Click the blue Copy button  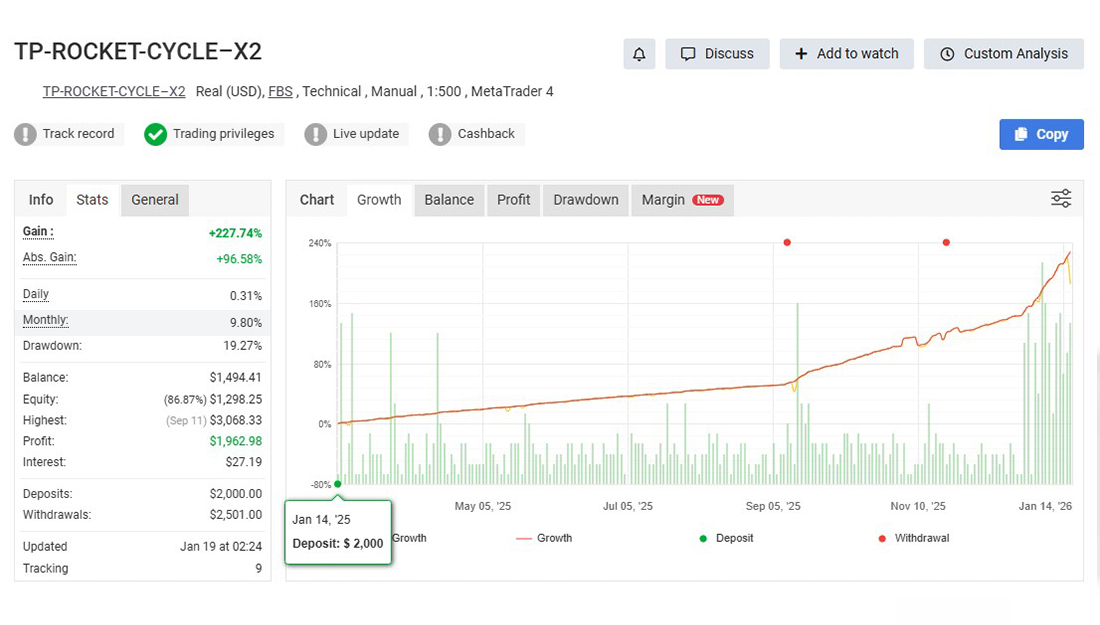click(x=1041, y=134)
